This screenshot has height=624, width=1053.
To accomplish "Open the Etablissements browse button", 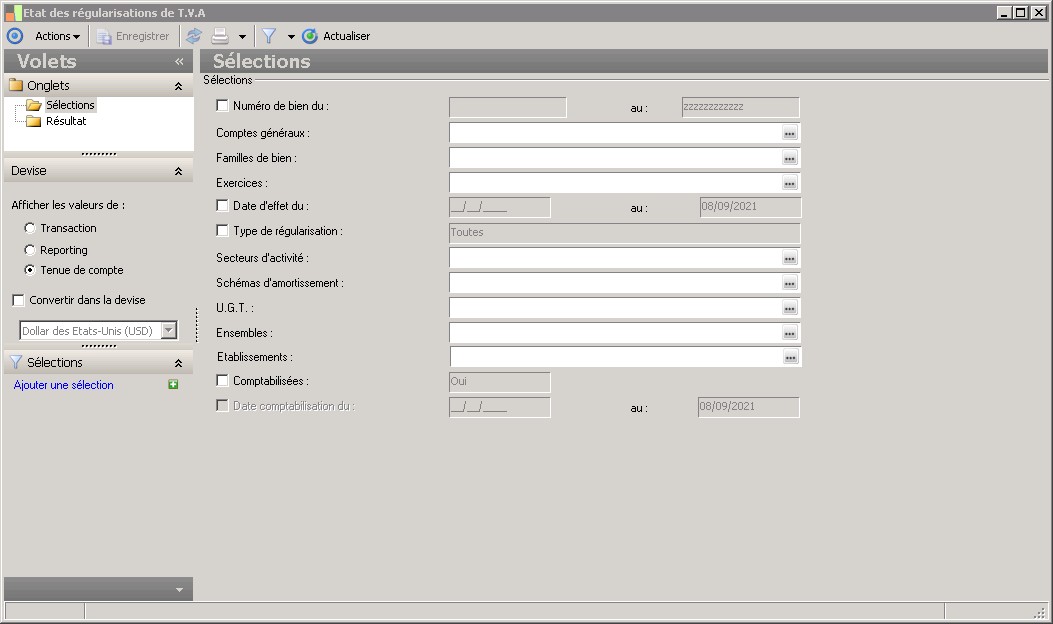I will click(x=790, y=357).
